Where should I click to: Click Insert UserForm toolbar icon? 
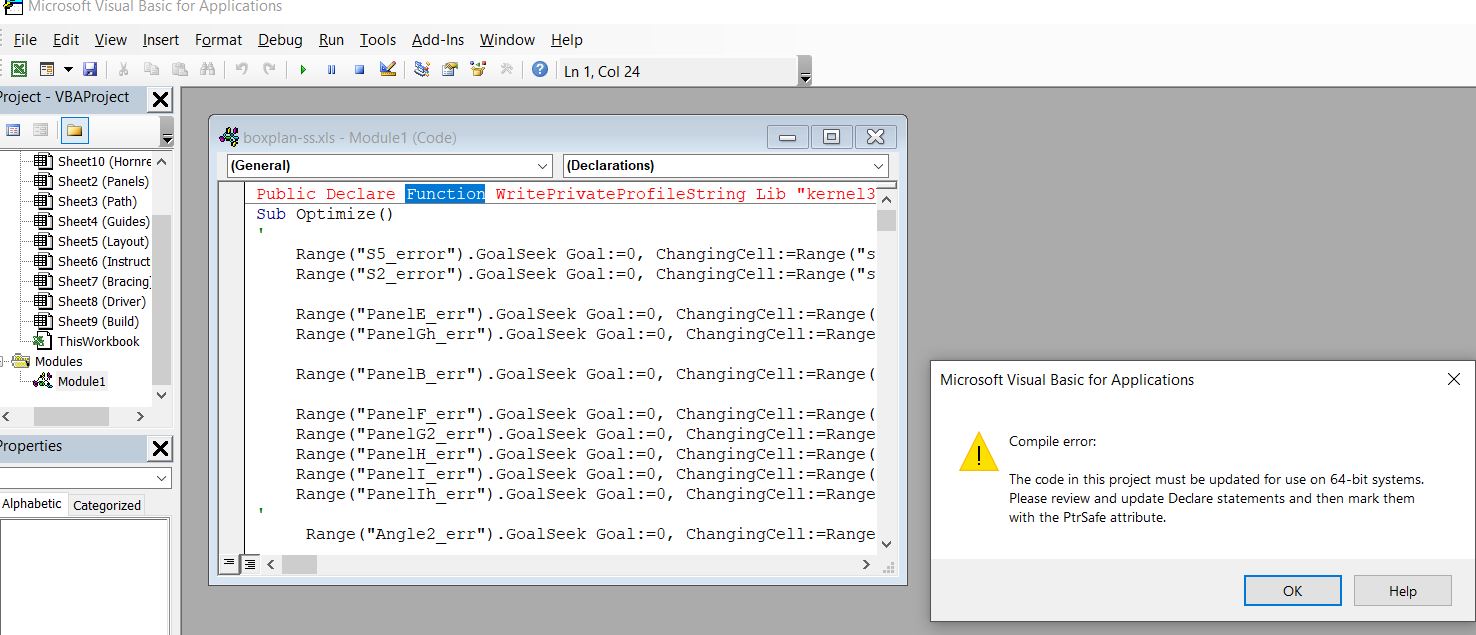pos(46,69)
